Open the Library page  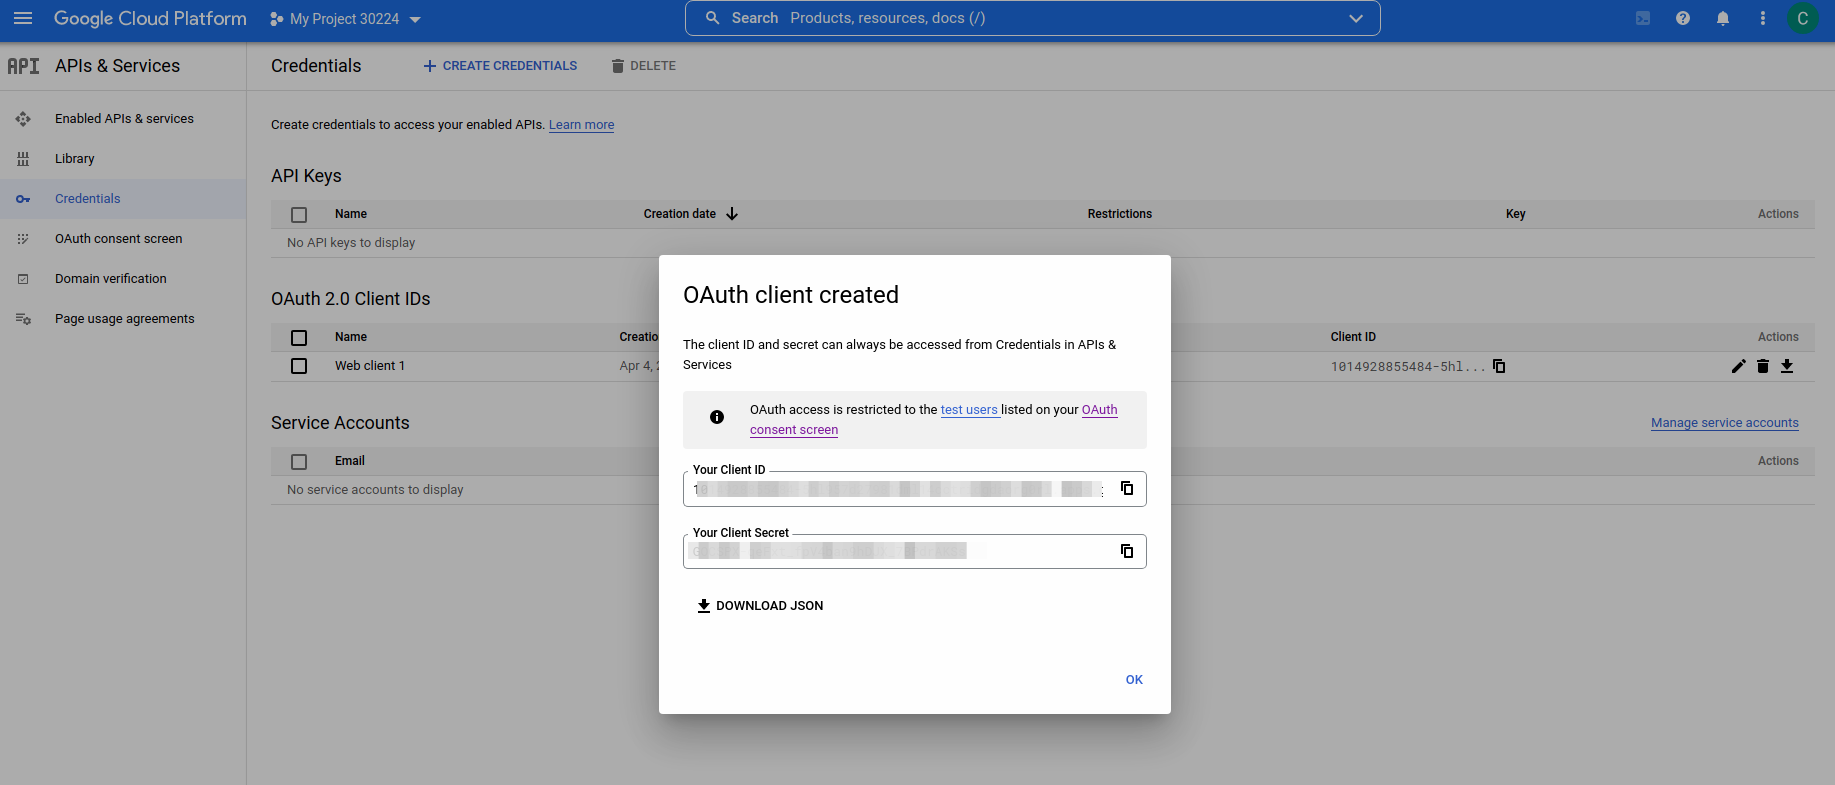point(75,158)
